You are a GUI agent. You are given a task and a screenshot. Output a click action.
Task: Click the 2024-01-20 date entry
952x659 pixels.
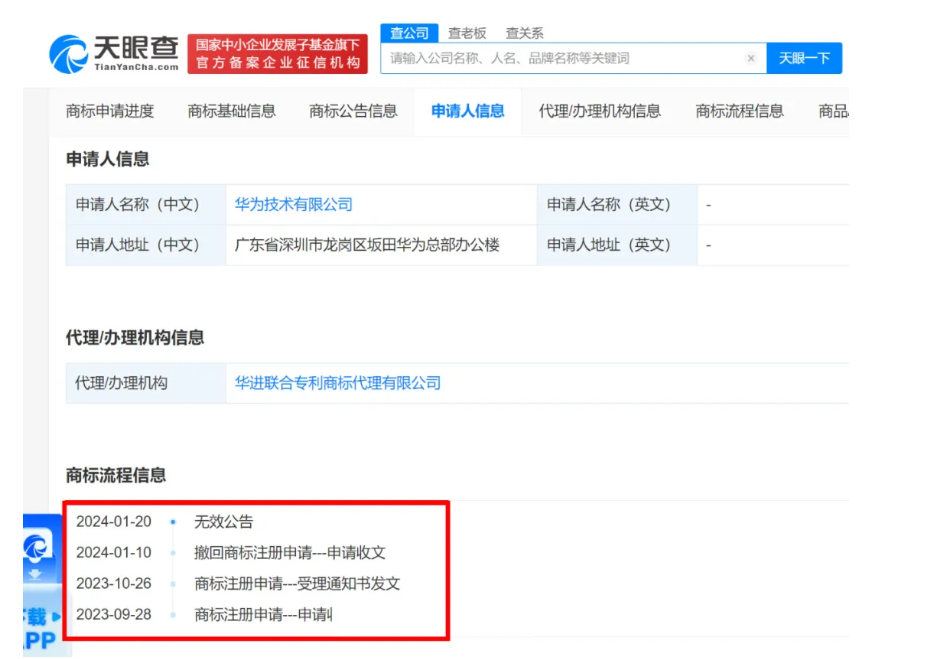[114, 522]
